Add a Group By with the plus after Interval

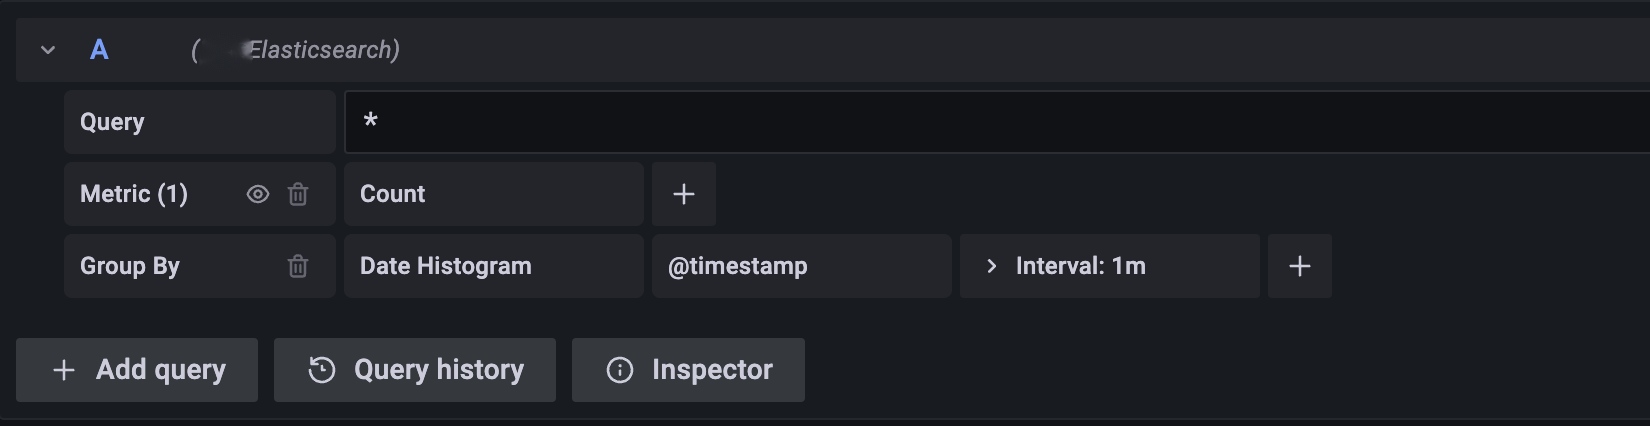point(1300,266)
